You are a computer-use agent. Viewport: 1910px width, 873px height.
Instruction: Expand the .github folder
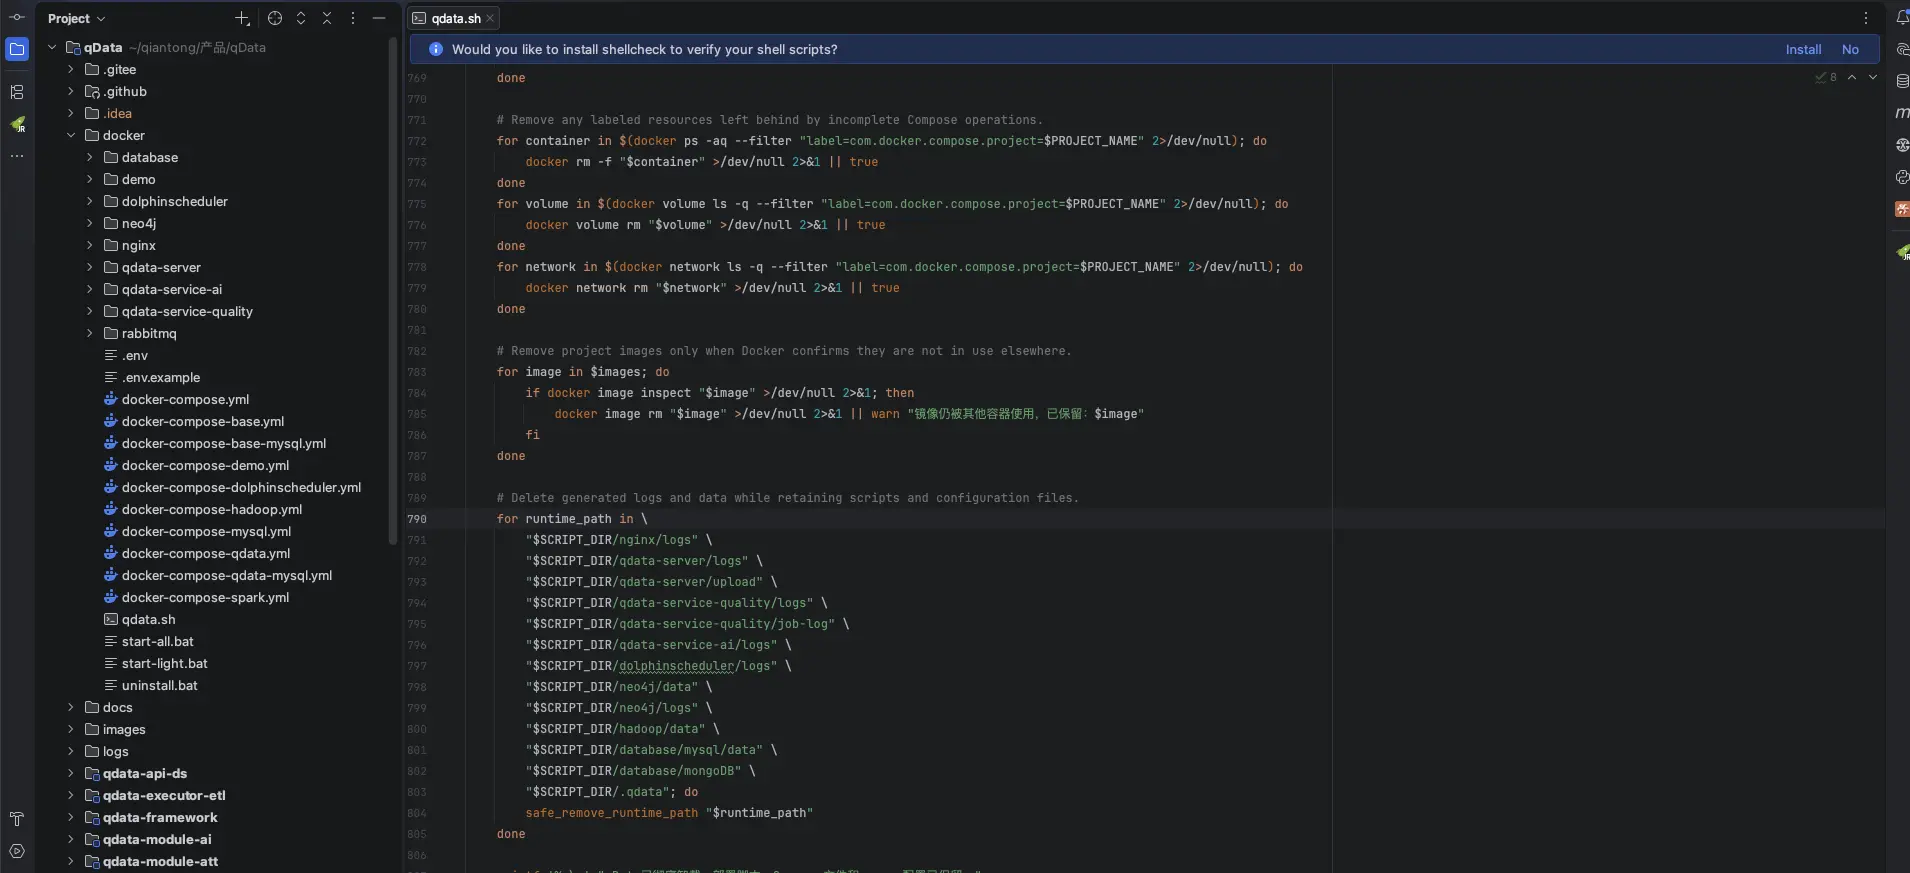pyautogui.click(x=71, y=91)
